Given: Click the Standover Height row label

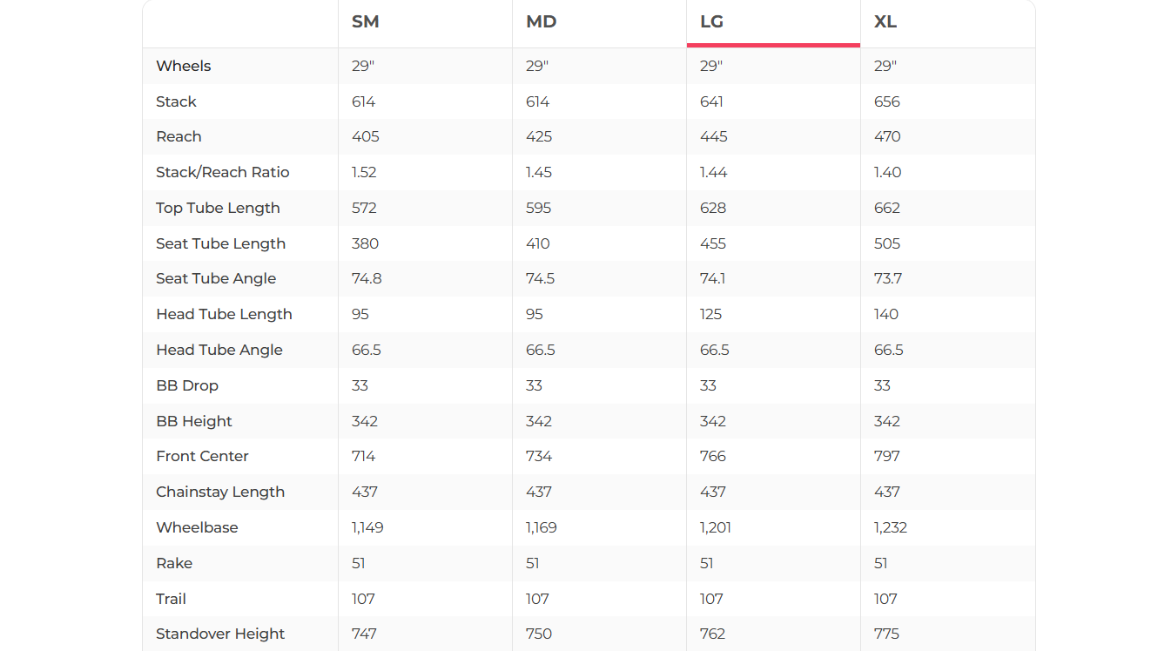Looking at the screenshot, I should click(220, 634).
